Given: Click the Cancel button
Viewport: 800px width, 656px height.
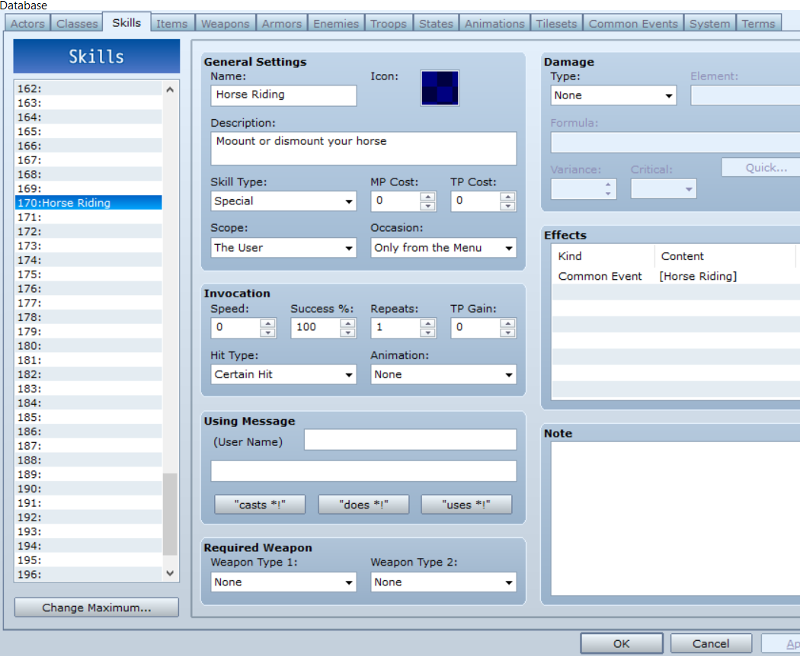Looking at the screenshot, I should (x=711, y=644).
